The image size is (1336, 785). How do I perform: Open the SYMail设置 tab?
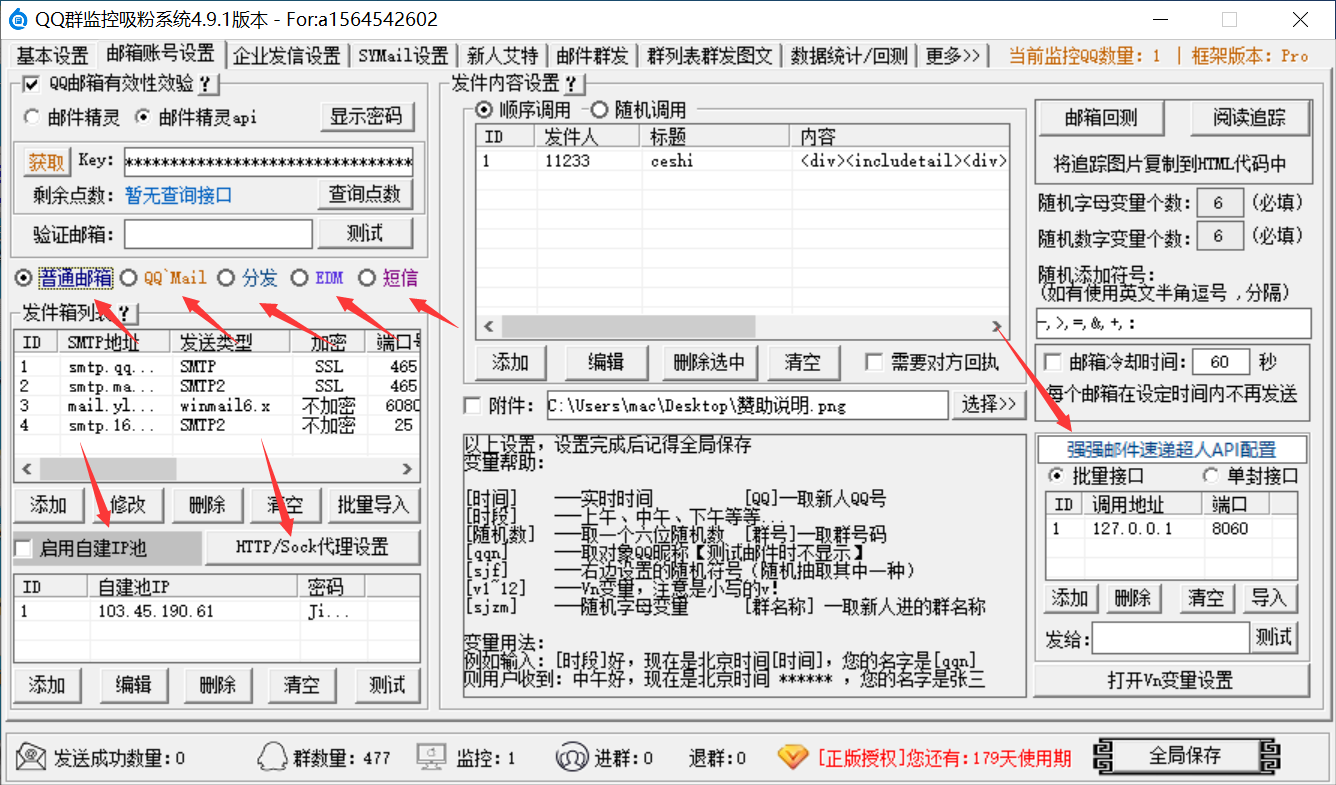(x=403, y=56)
